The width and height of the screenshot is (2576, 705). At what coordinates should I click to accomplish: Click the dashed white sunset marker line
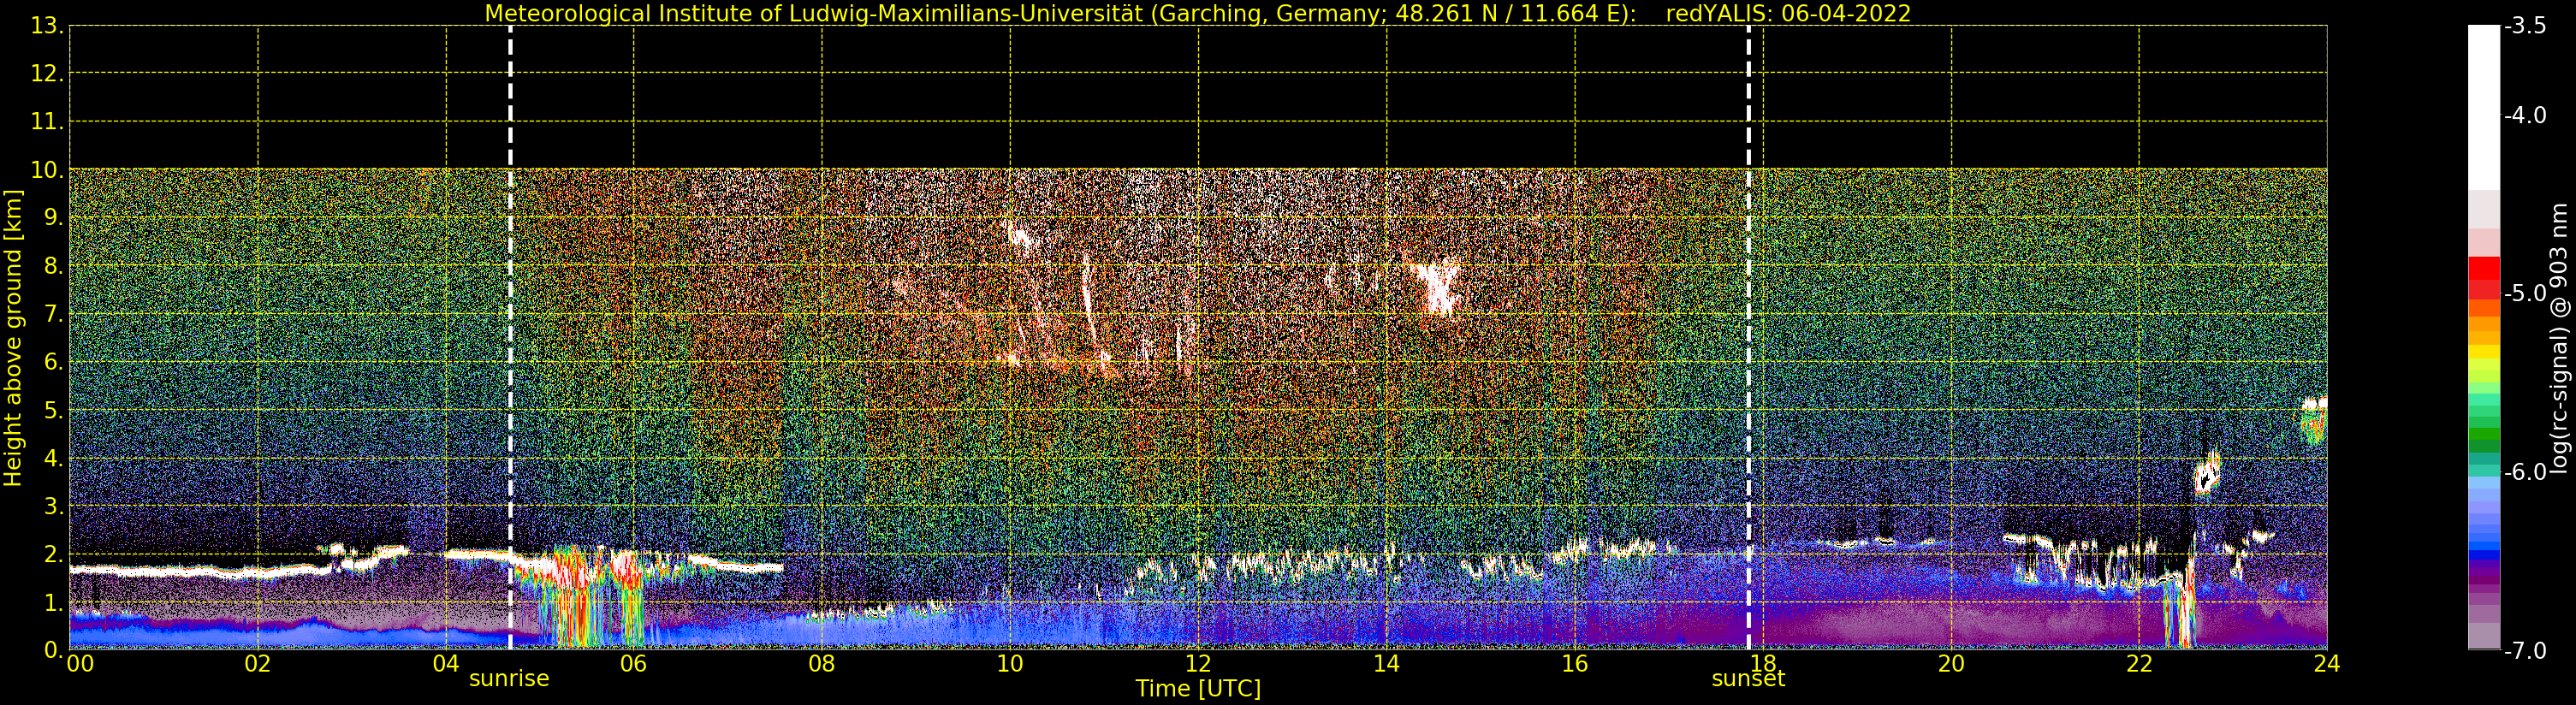tap(1749, 338)
